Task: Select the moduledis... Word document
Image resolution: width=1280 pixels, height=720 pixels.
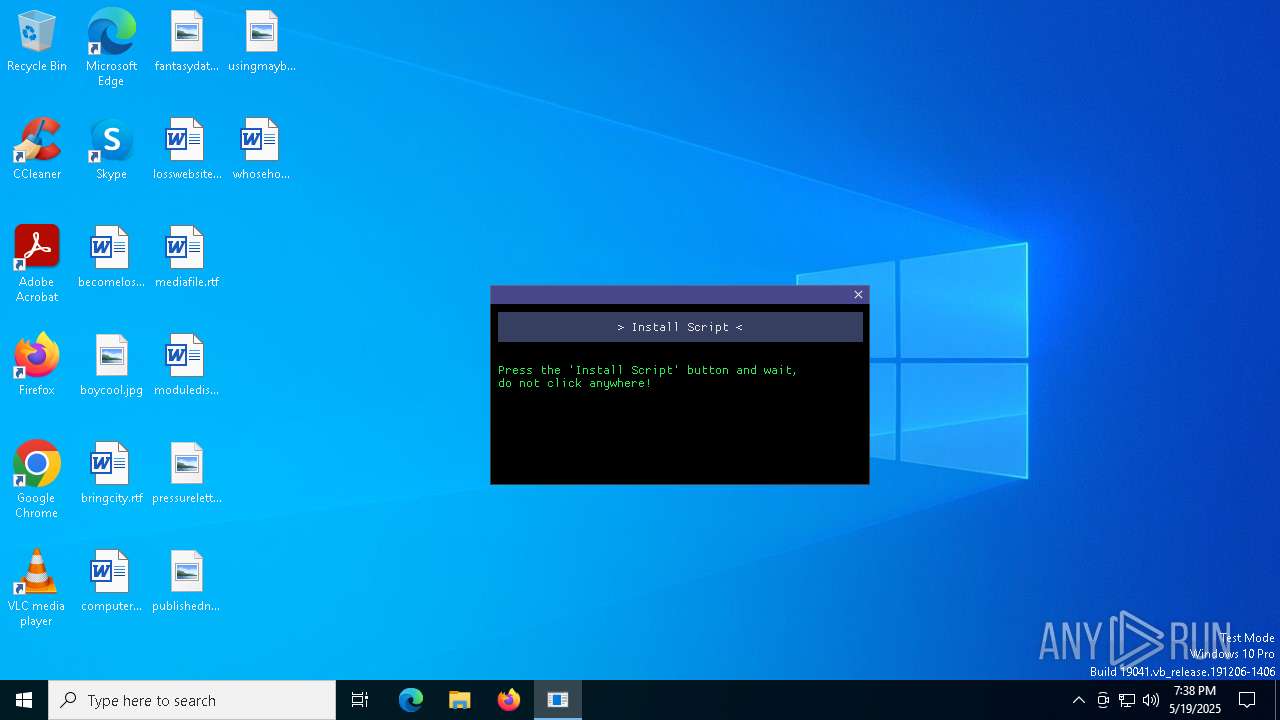Action: point(186,366)
